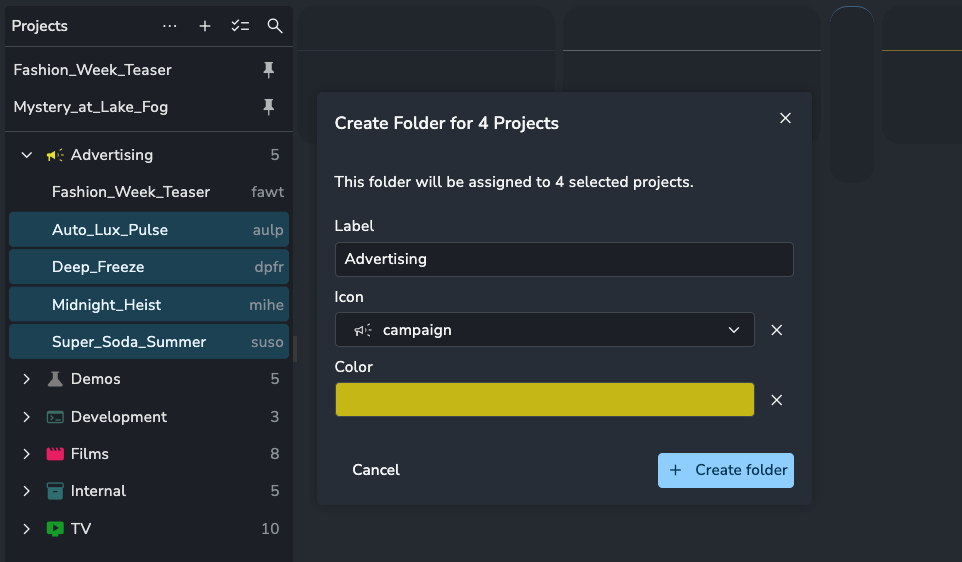Image resolution: width=962 pixels, height=562 pixels.
Task: Click the add project plus icon
Action: pyautogui.click(x=205, y=26)
